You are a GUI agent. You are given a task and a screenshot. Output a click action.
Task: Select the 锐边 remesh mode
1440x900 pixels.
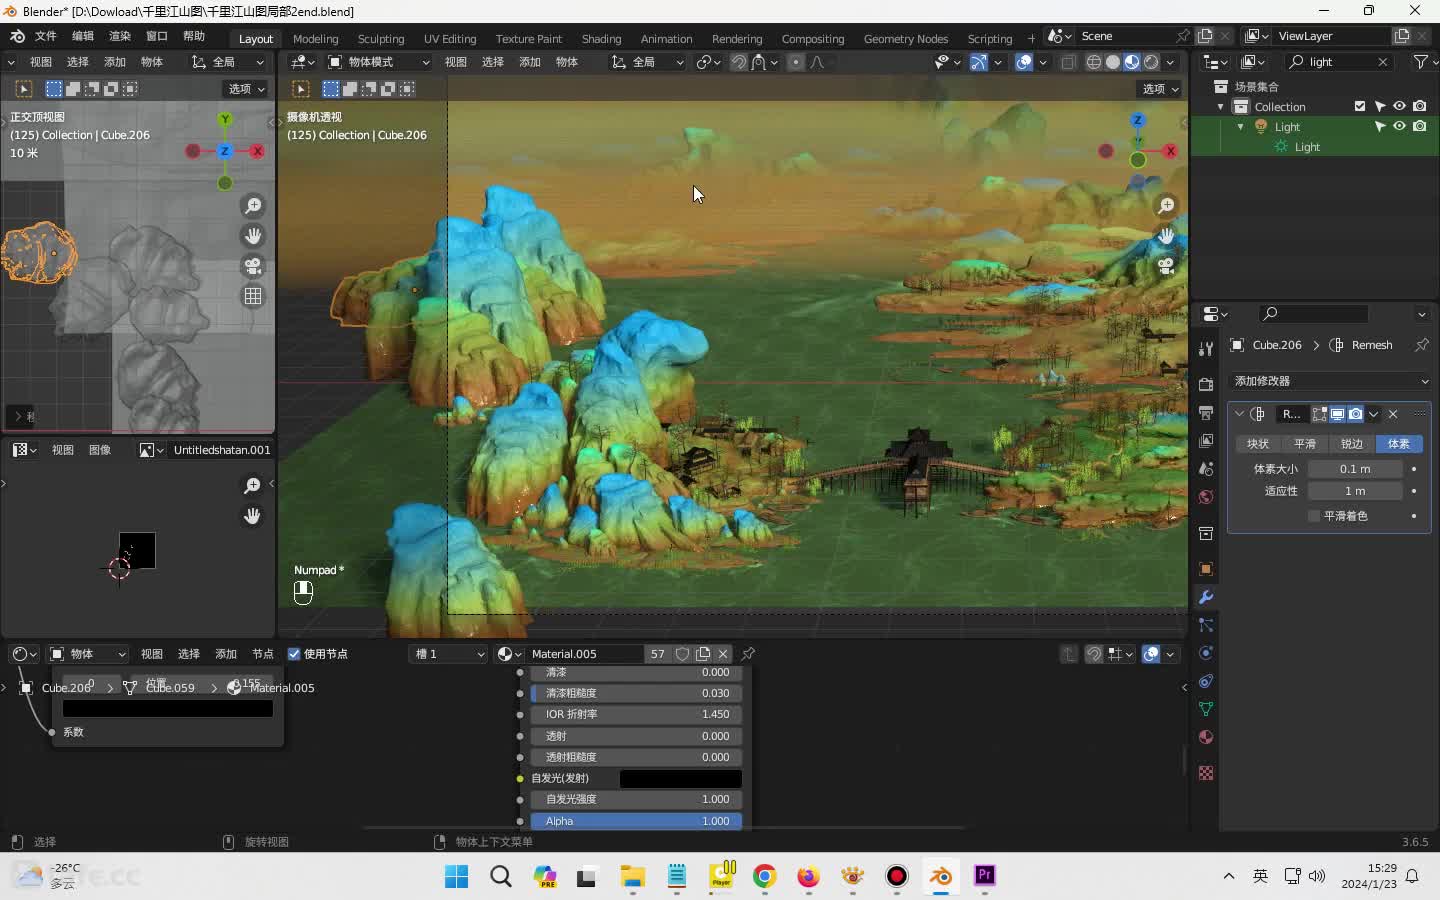(1352, 444)
